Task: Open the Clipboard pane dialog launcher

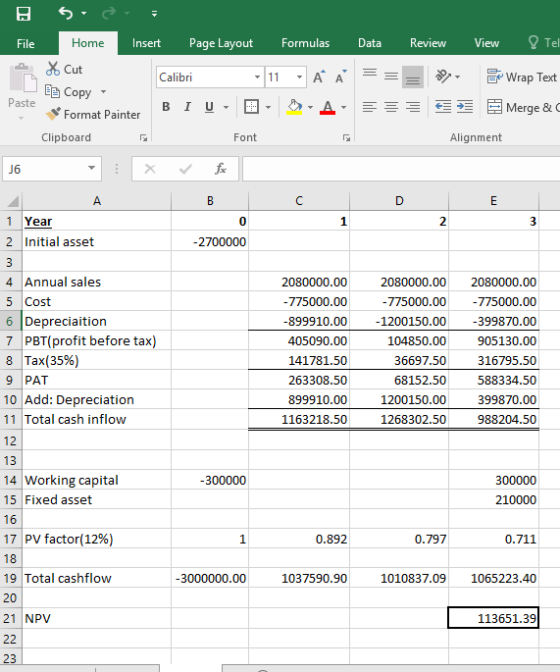Action: (143, 138)
